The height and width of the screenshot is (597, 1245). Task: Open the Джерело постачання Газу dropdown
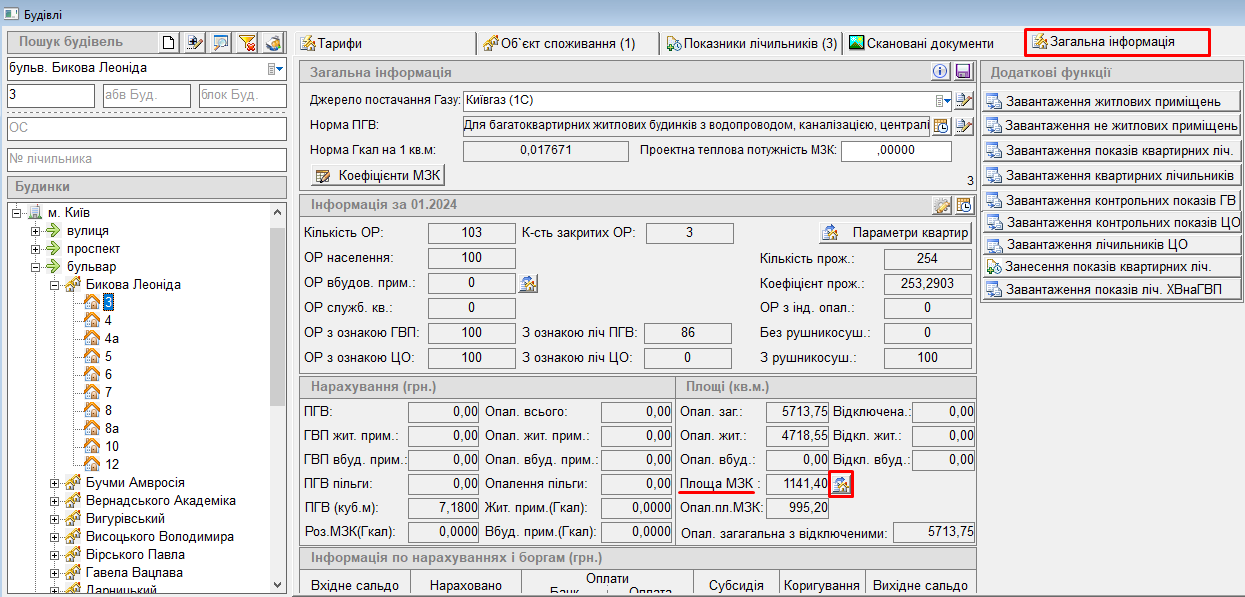pos(940,100)
